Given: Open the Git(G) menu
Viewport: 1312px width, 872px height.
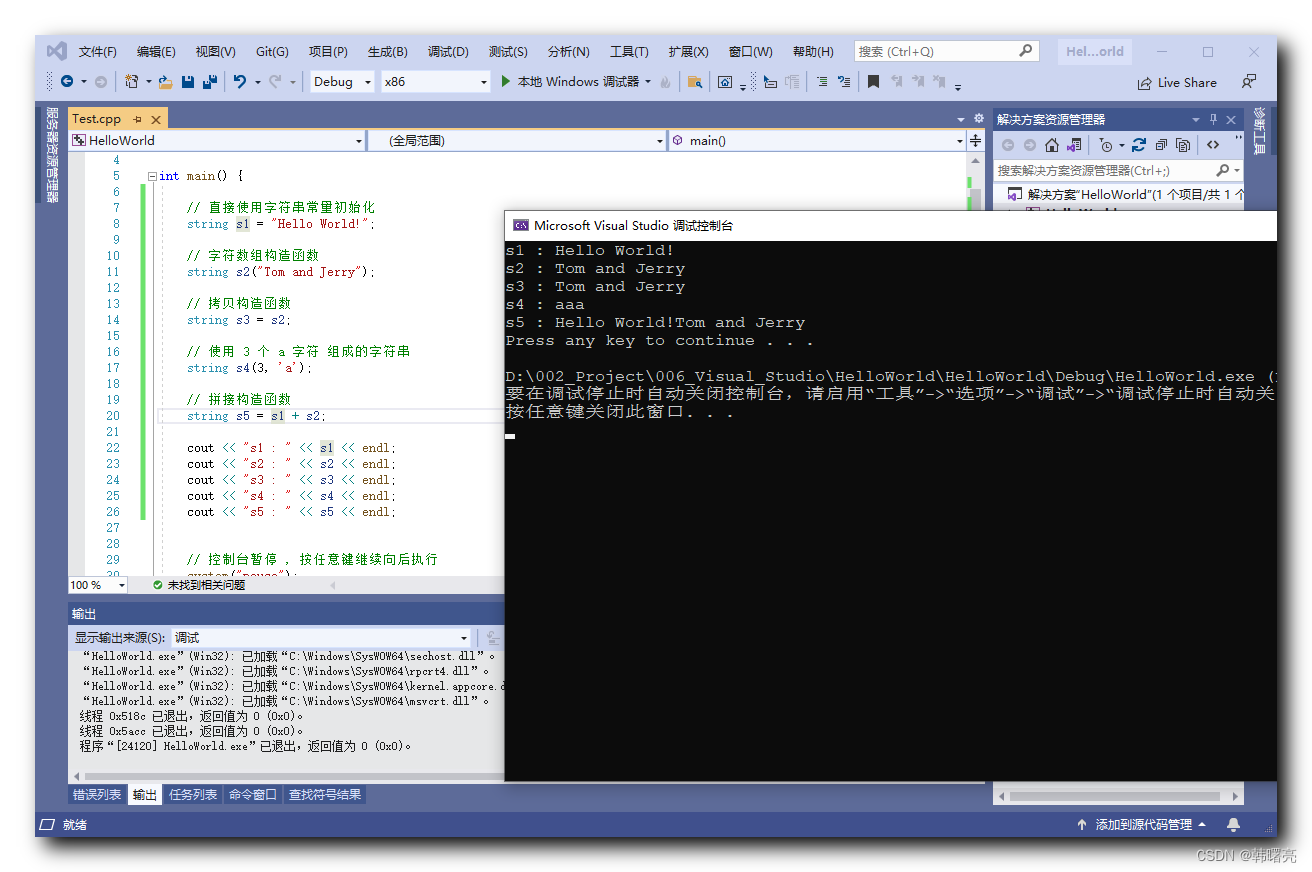Looking at the screenshot, I should 272,51.
